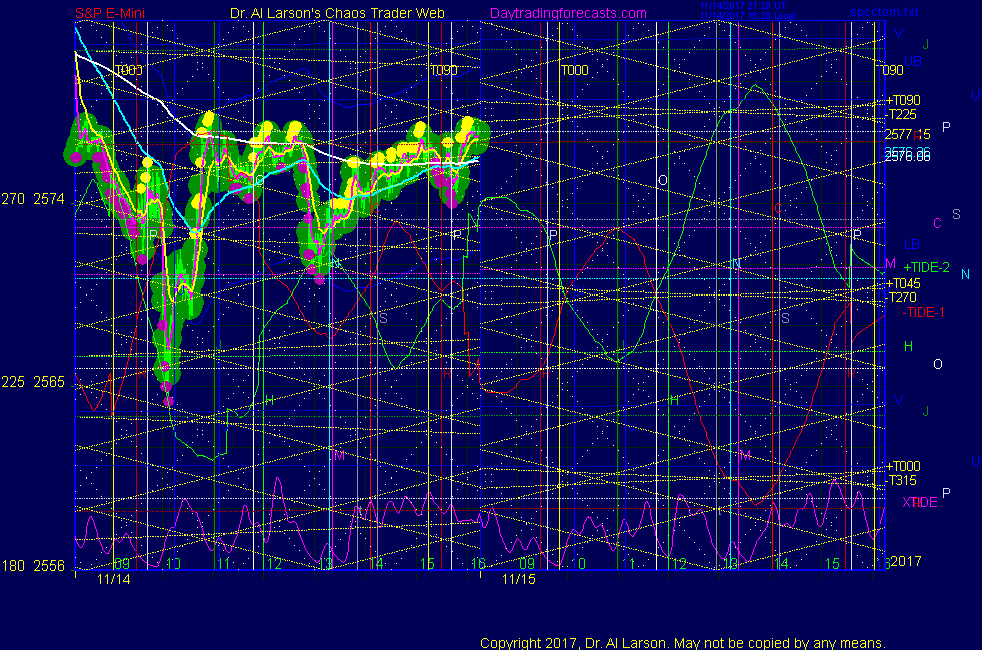Click the "2017" year label
Image resolution: width=982 pixels, height=650 pixels.
tap(906, 561)
